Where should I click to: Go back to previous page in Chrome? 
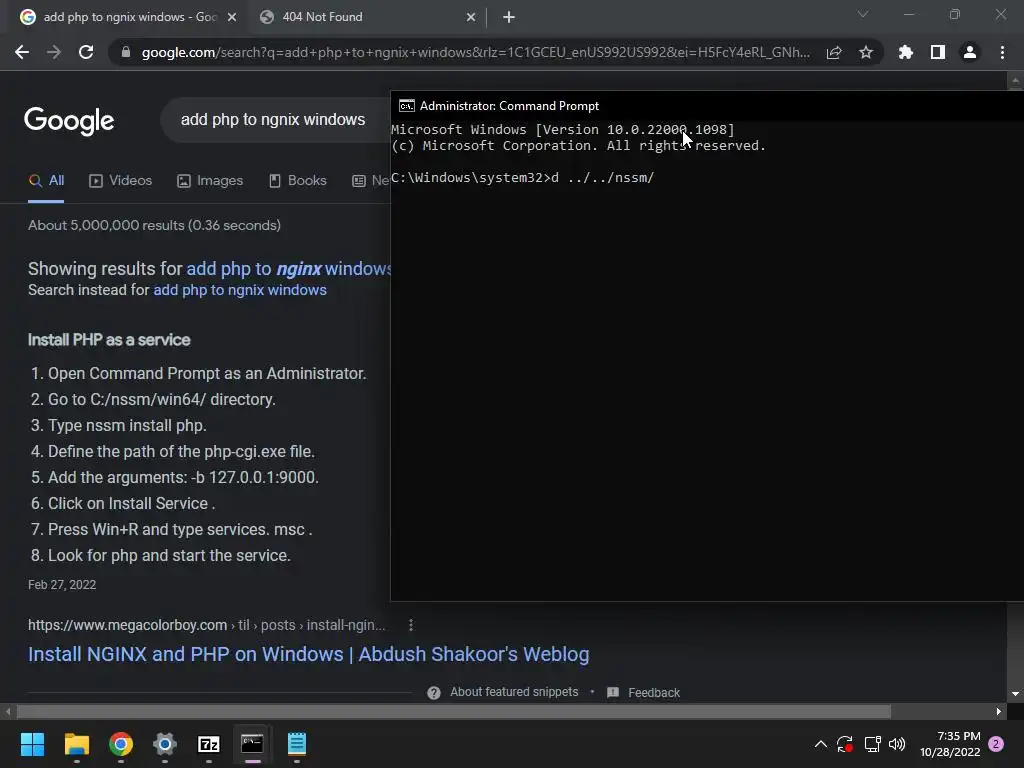[x=22, y=52]
